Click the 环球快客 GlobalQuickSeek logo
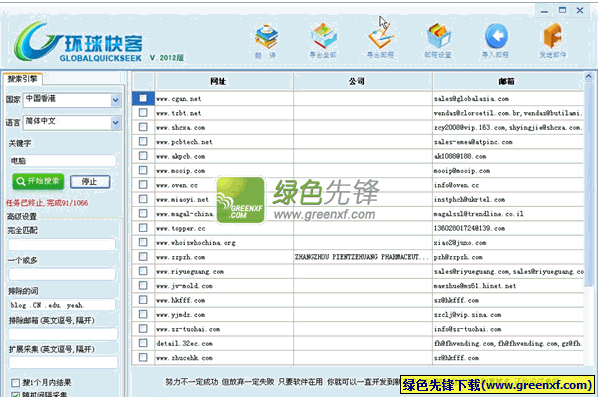 tap(79, 42)
